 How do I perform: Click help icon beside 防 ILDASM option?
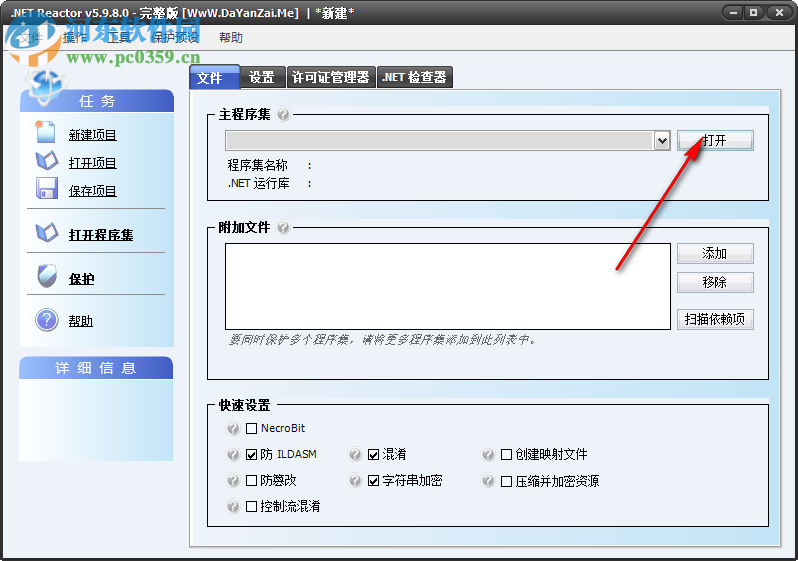pos(233,454)
